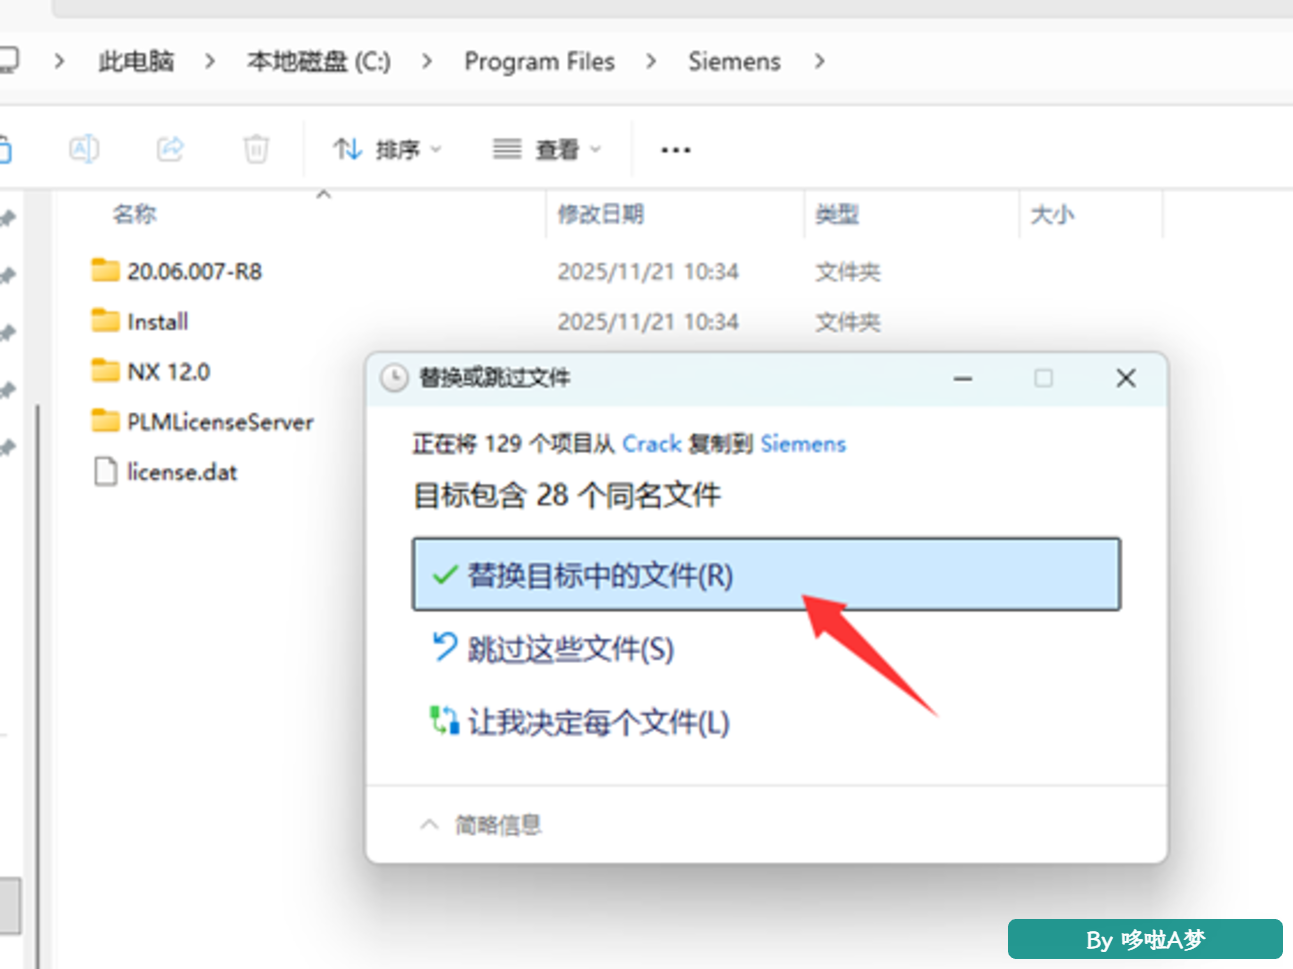Click the Rename icon in the toolbar
1293x969 pixels.
[x=84, y=149]
